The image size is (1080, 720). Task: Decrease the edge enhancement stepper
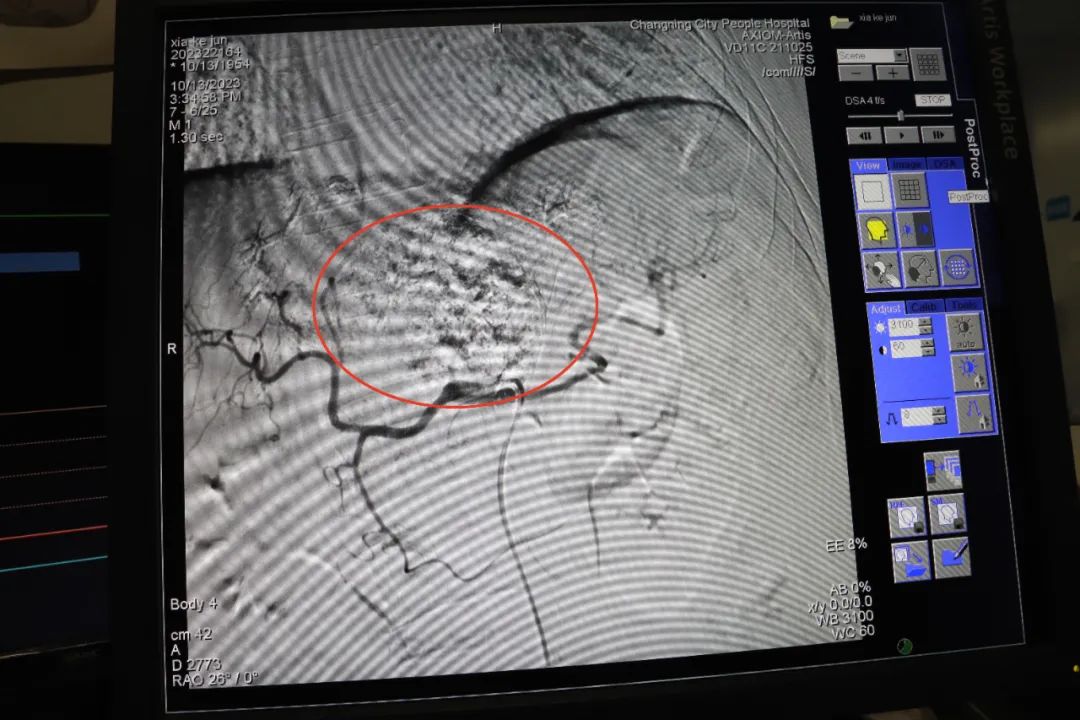point(939,421)
